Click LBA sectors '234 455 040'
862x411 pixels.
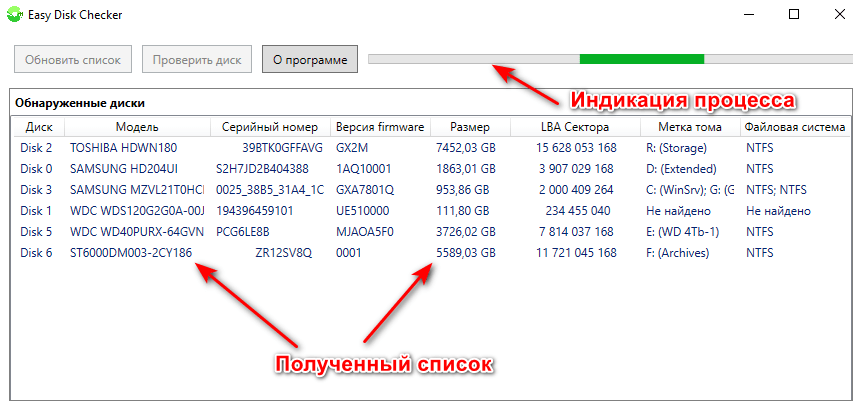[578, 211]
